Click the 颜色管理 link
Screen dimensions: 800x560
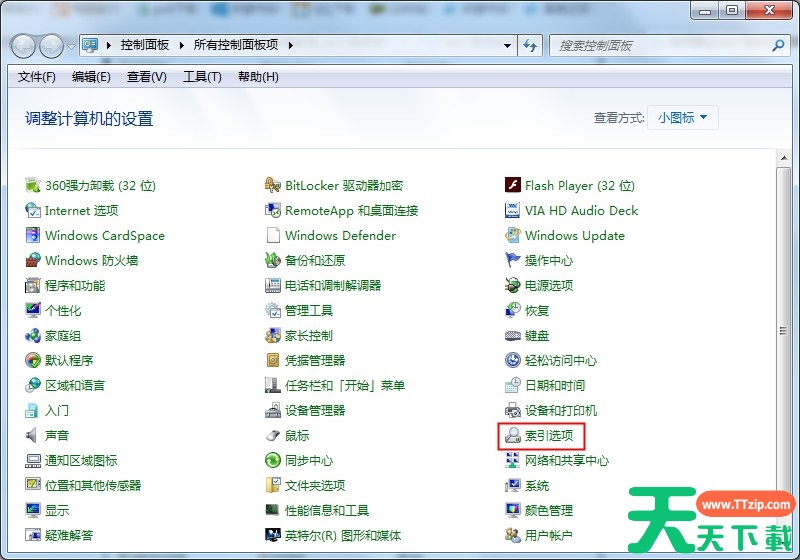pyautogui.click(x=549, y=511)
